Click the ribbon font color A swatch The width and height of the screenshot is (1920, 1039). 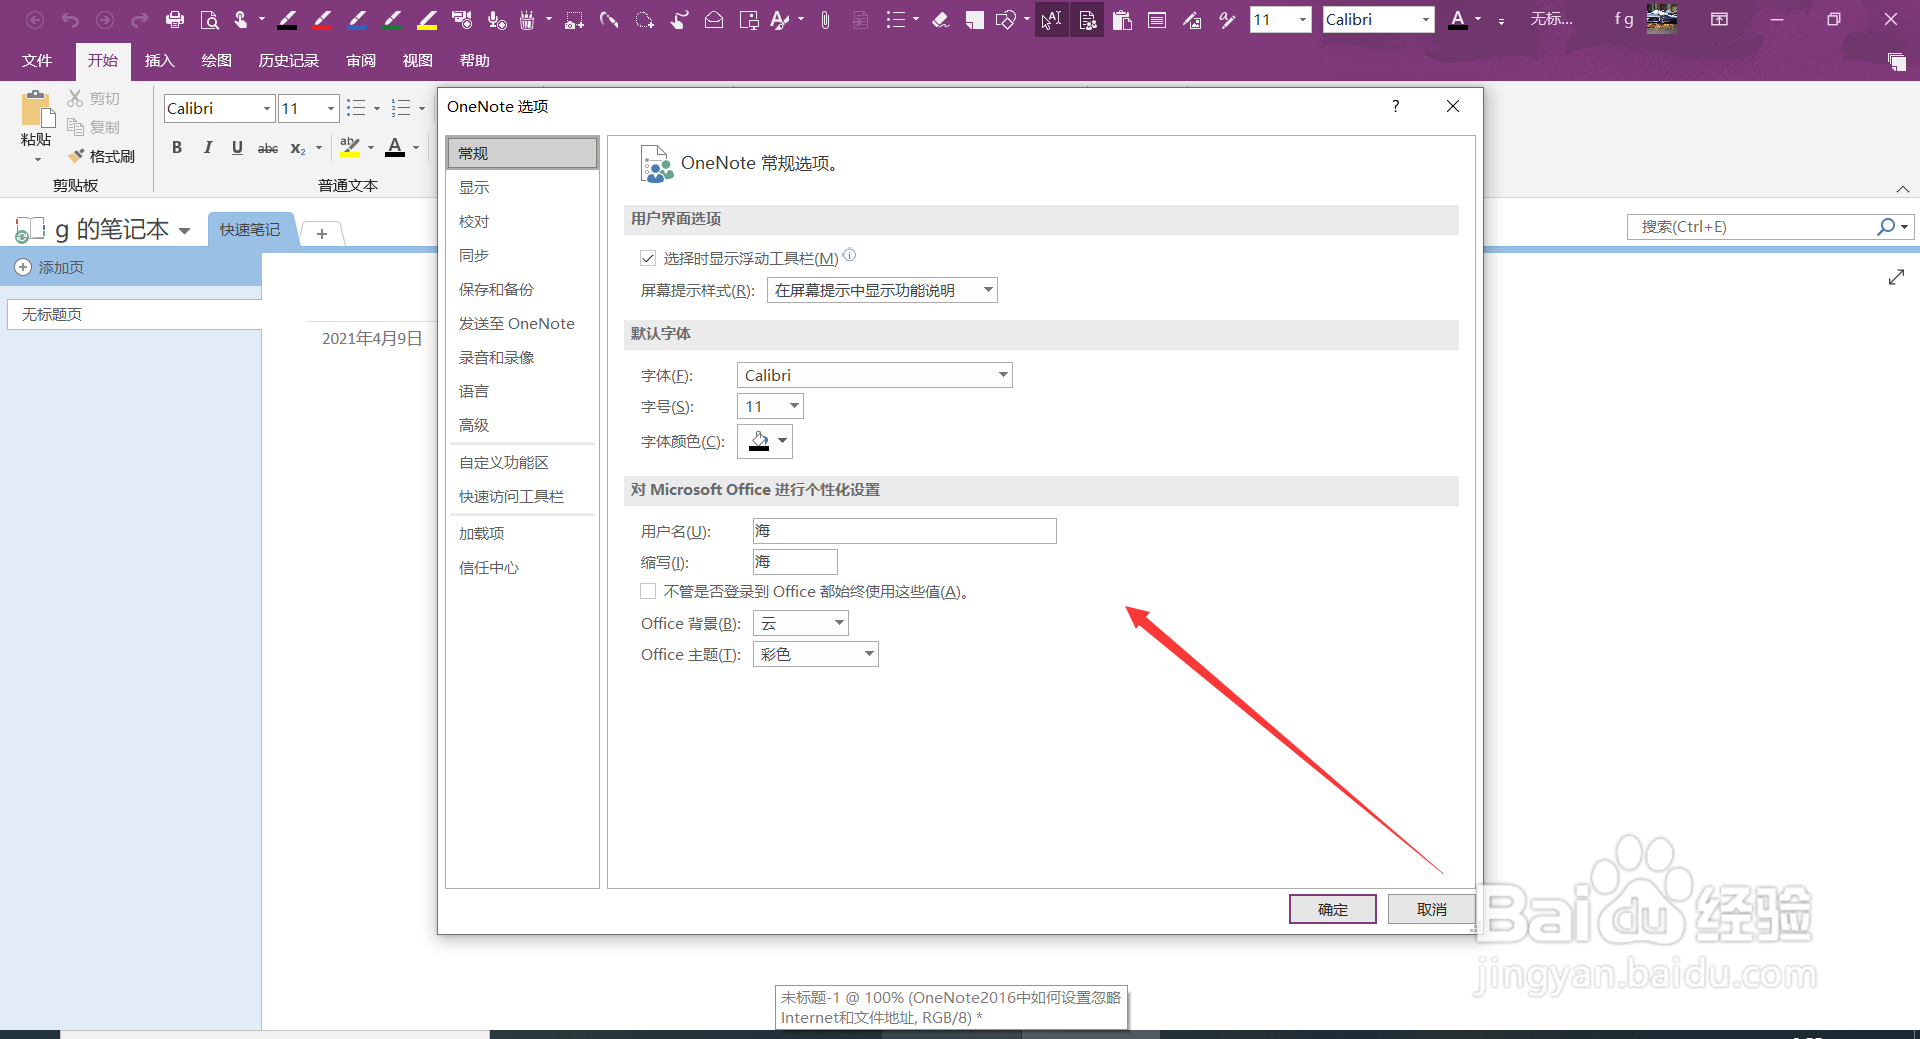pyautogui.click(x=395, y=147)
